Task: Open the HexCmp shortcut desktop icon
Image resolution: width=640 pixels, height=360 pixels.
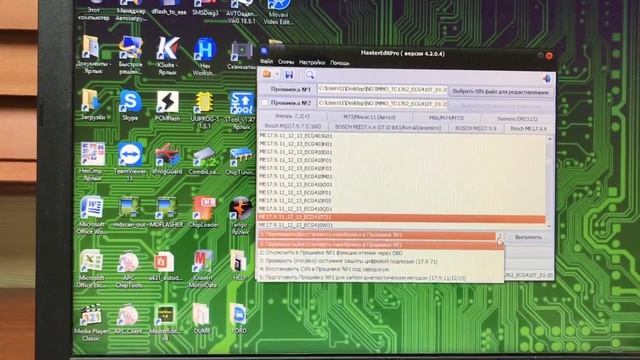Action: 92,161
